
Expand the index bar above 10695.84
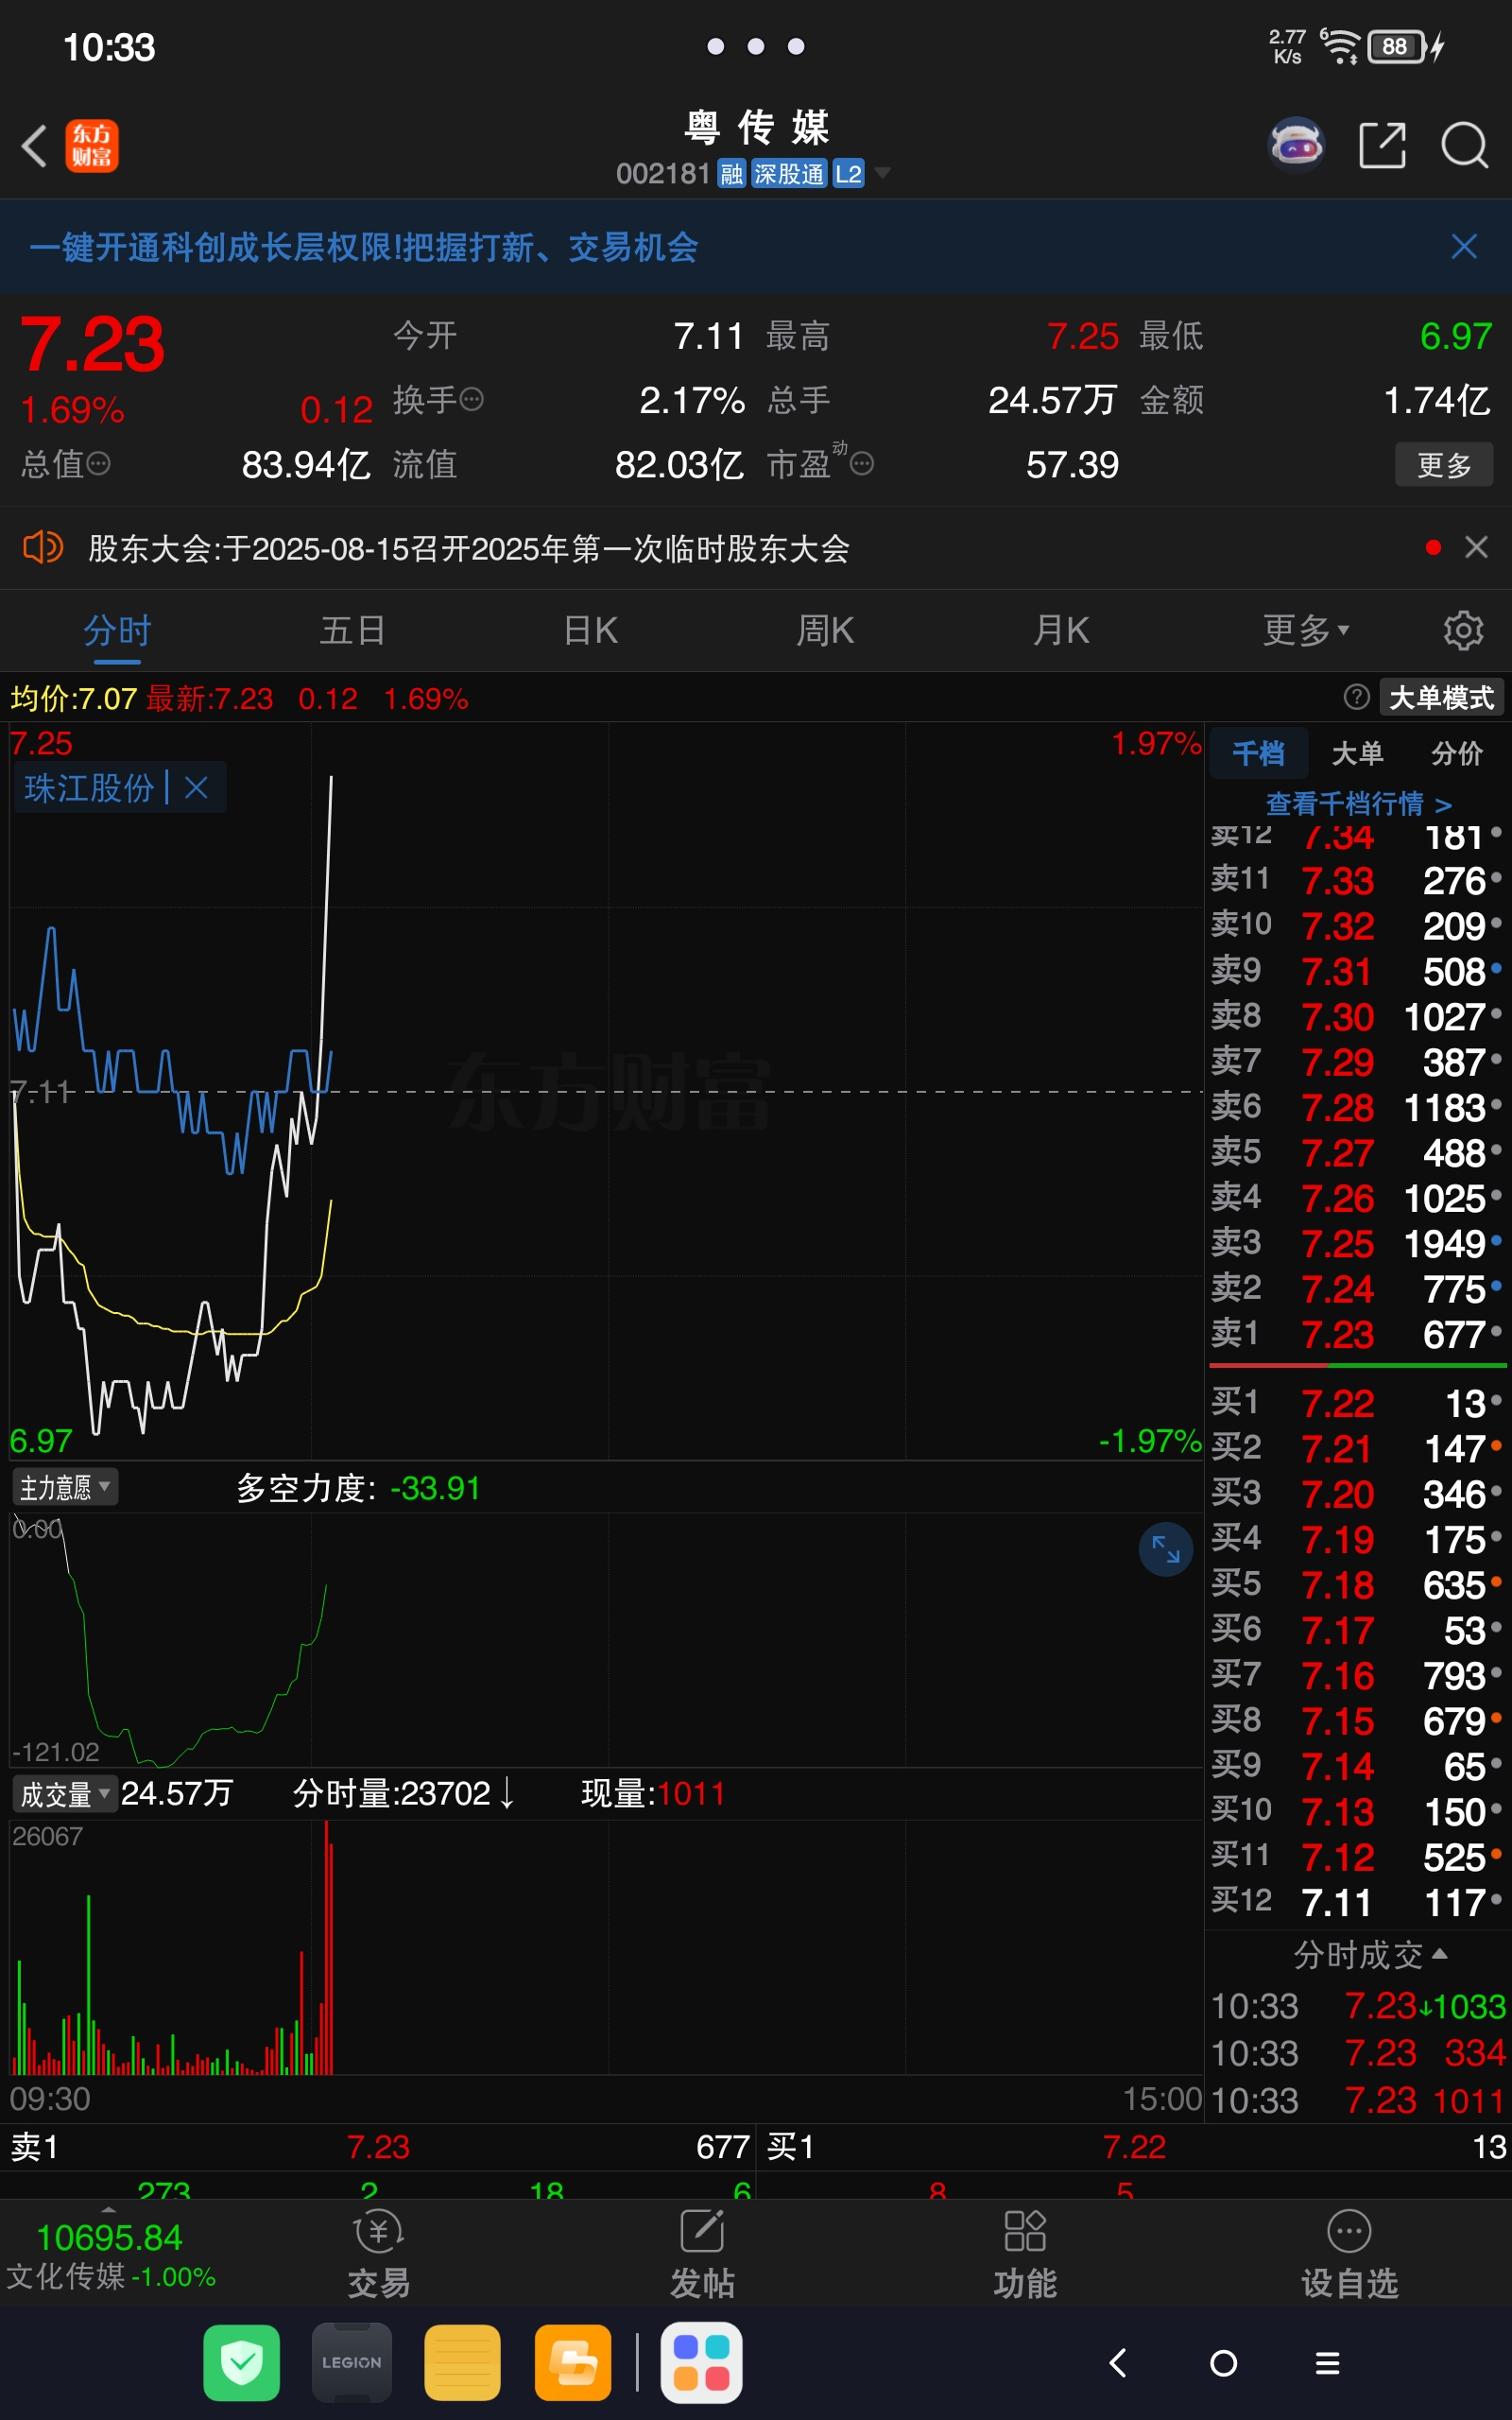tap(109, 2209)
